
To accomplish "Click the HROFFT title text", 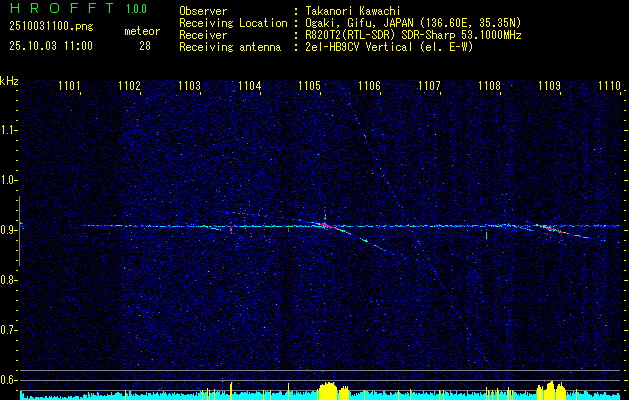I will [61, 8].
